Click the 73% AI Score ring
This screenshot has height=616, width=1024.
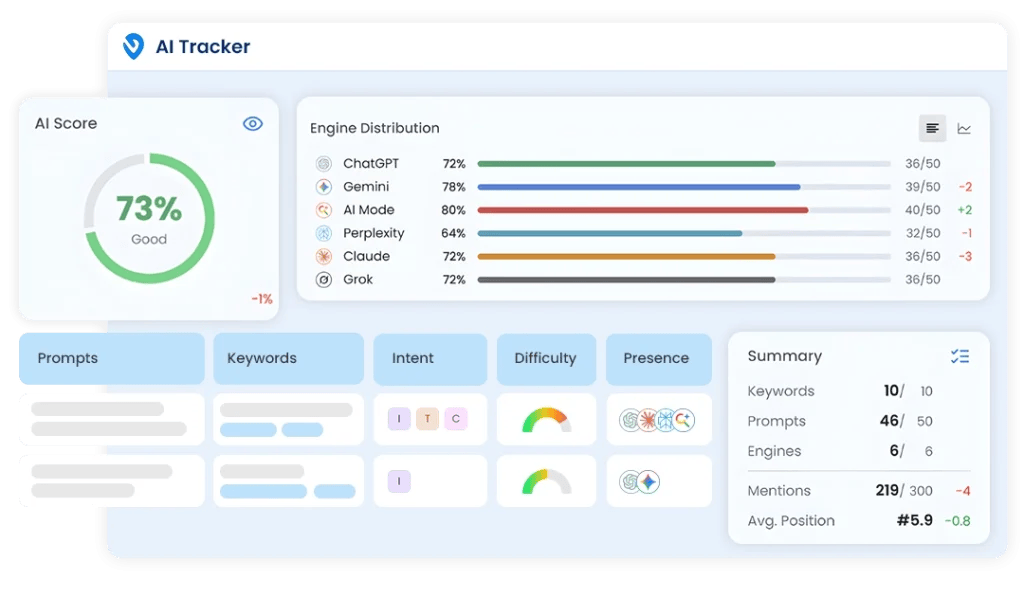coord(150,218)
